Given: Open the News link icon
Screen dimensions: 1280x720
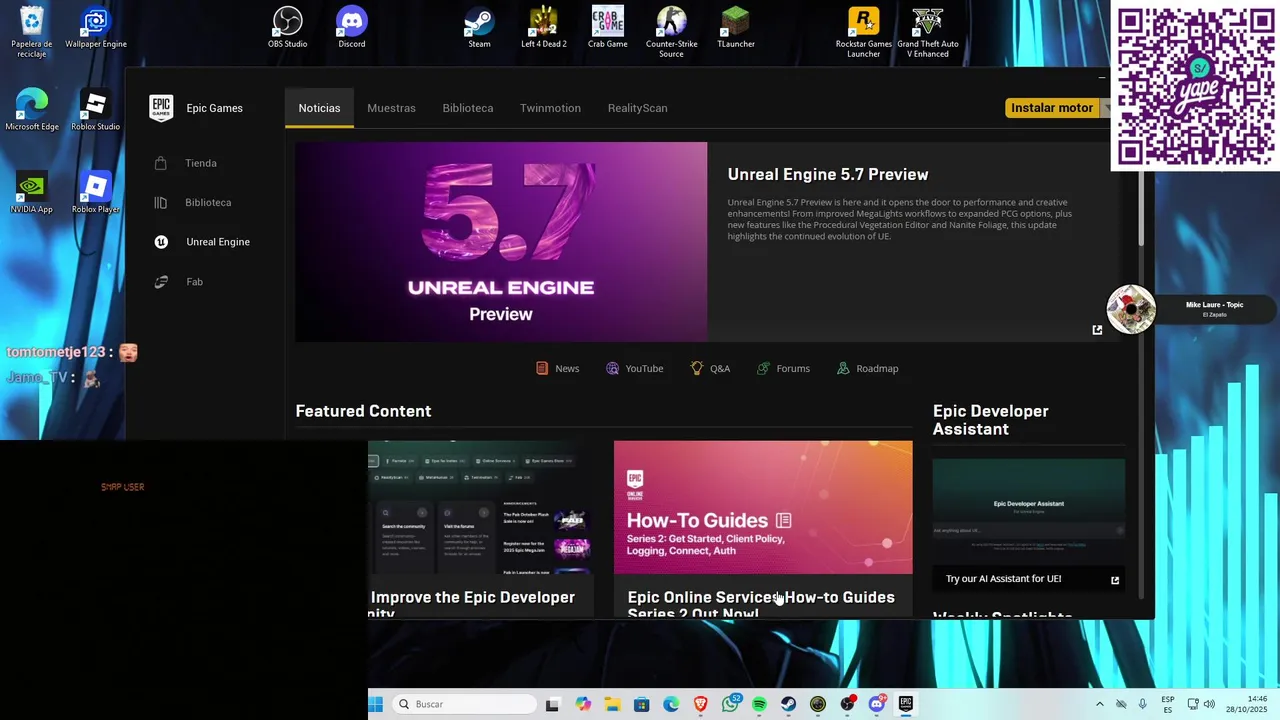Looking at the screenshot, I should 542,368.
